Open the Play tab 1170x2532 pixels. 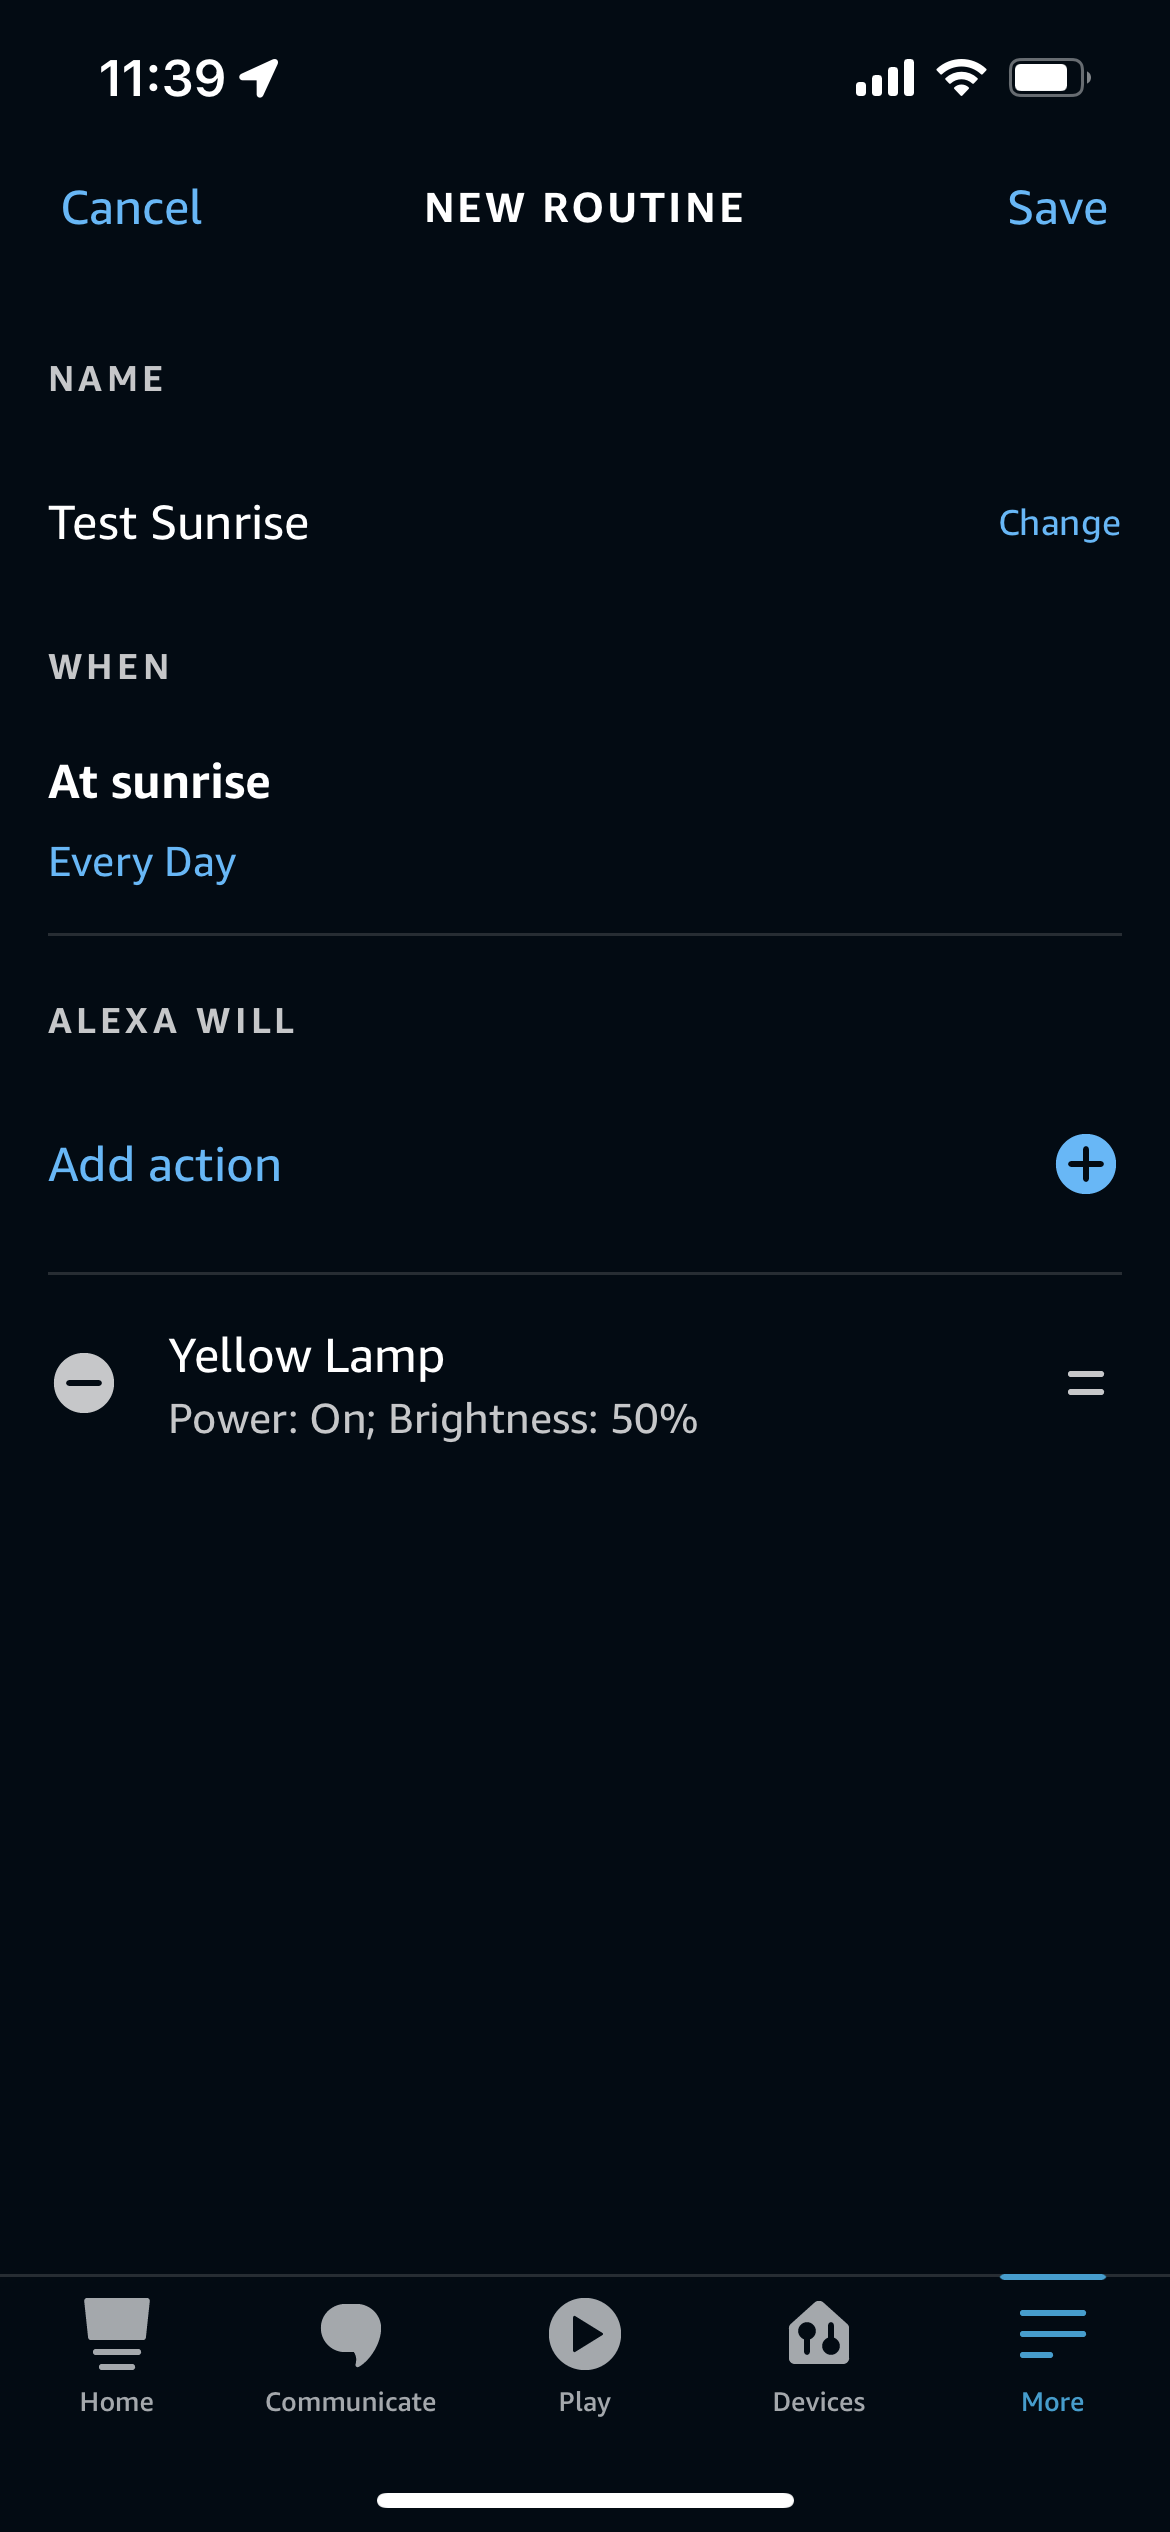coord(584,2354)
